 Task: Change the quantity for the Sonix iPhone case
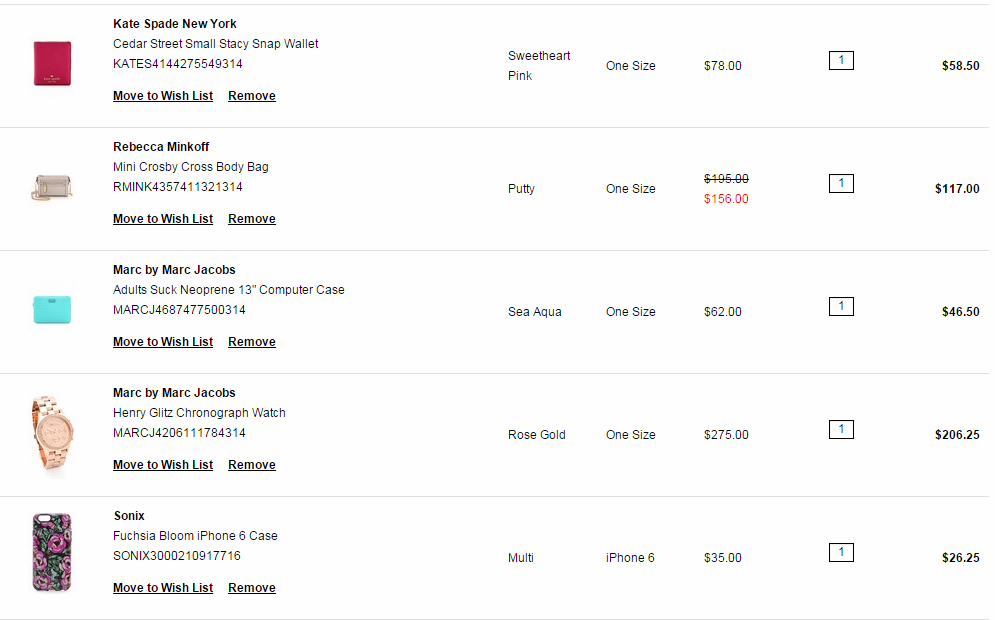pyautogui.click(x=841, y=553)
